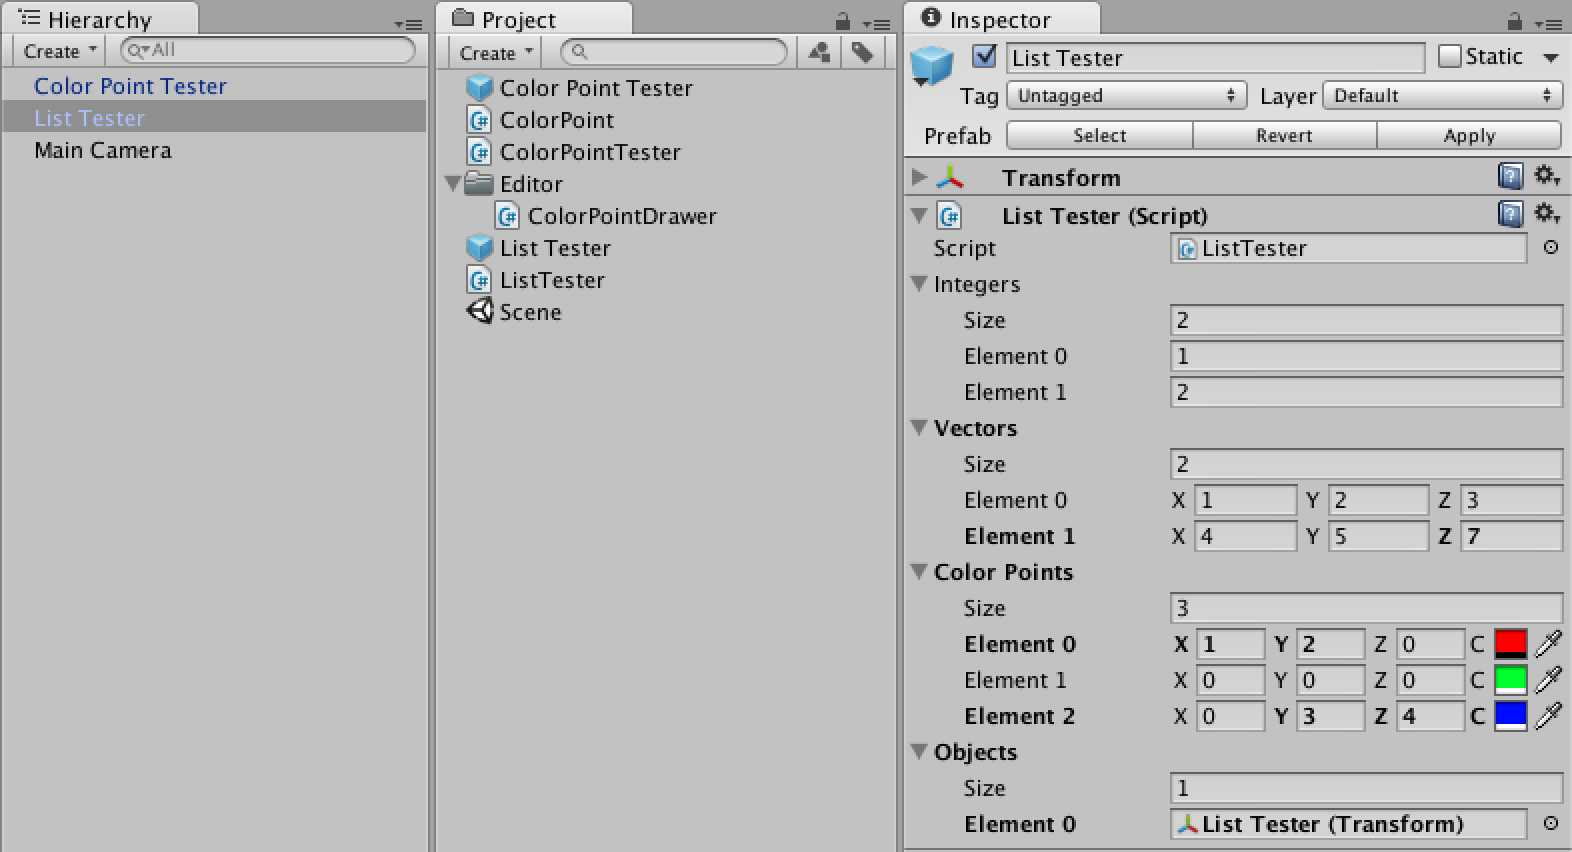The width and height of the screenshot is (1572, 852).
Task: Toggle the List Tester active checkbox
Action: (x=984, y=56)
